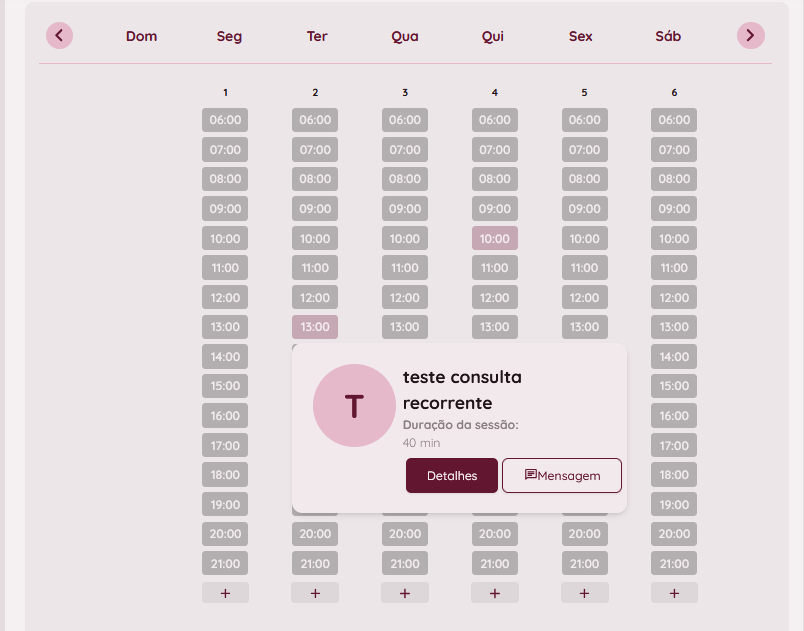Open Detalhes for teste consulta recorrente
Screen dimensions: 804x631
pyautogui.click(x=452, y=476)
